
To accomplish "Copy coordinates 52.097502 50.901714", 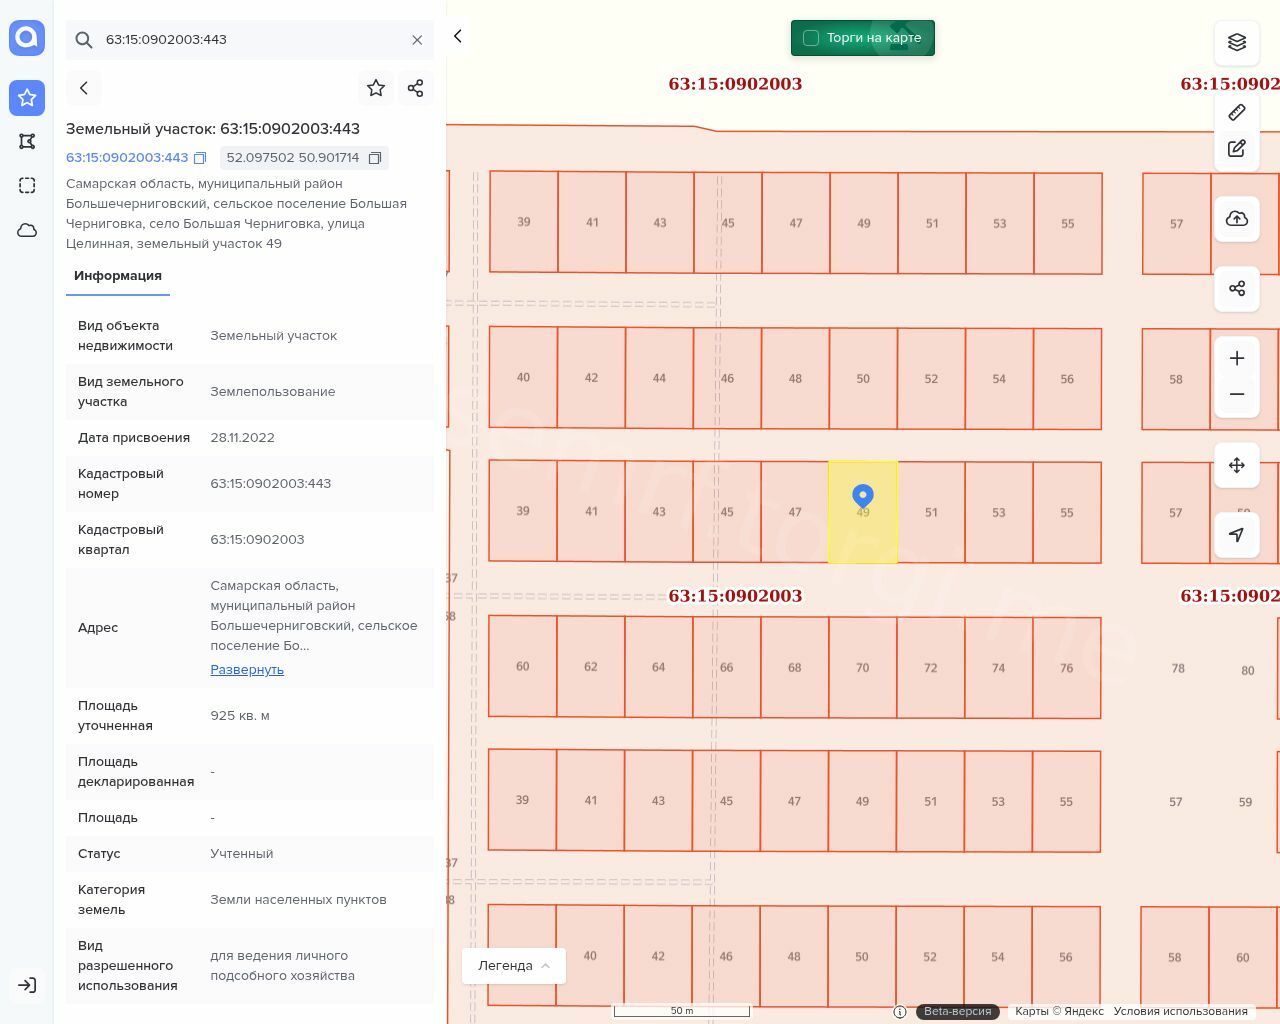I will 375,158.
